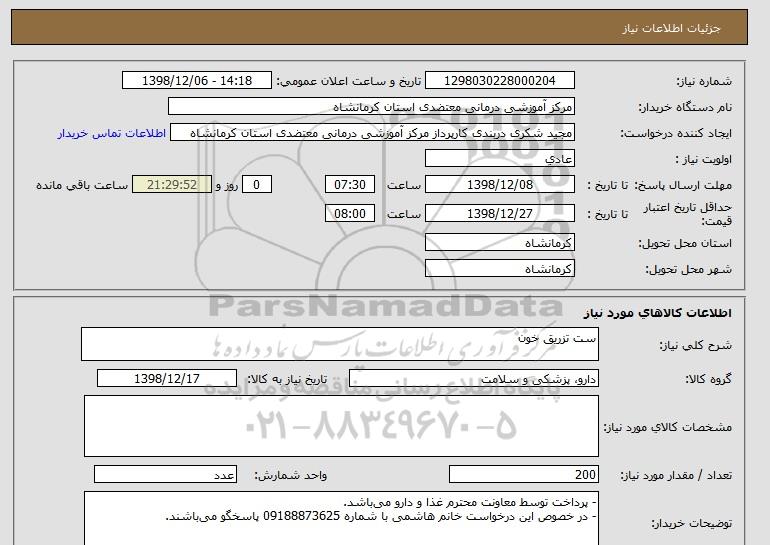The image size is (770, 545).
Task: Select the validity time field 08:00
Action: click(350, 214)
